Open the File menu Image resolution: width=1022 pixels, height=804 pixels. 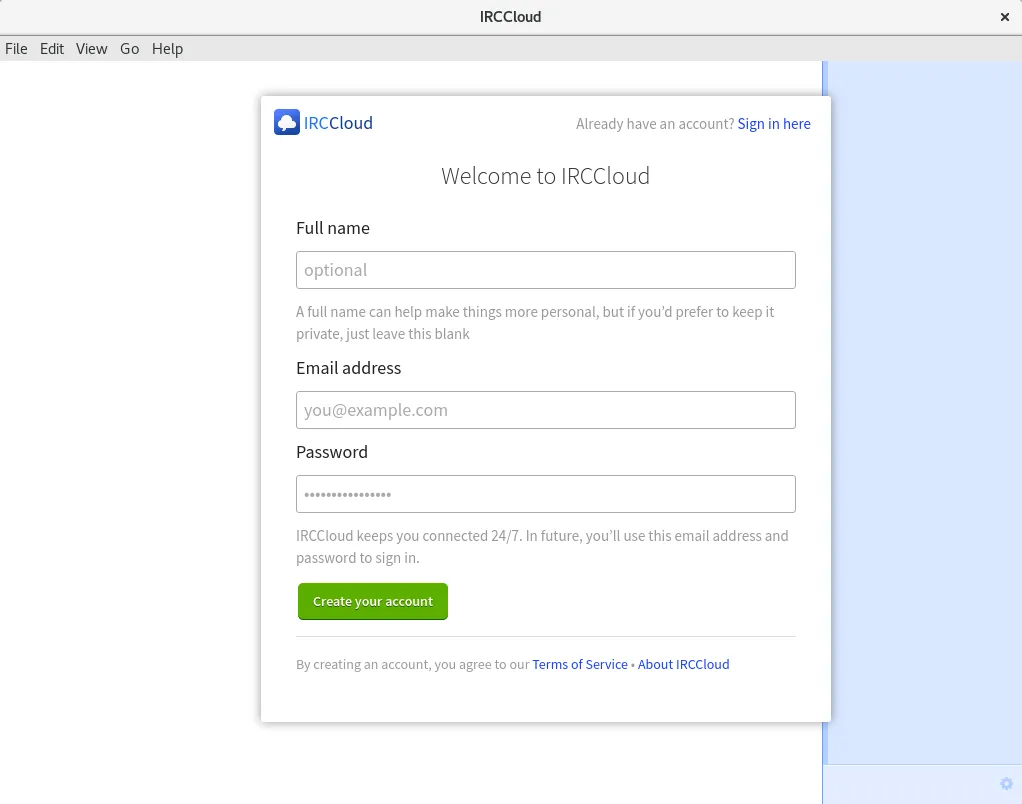tap(16, 48)
